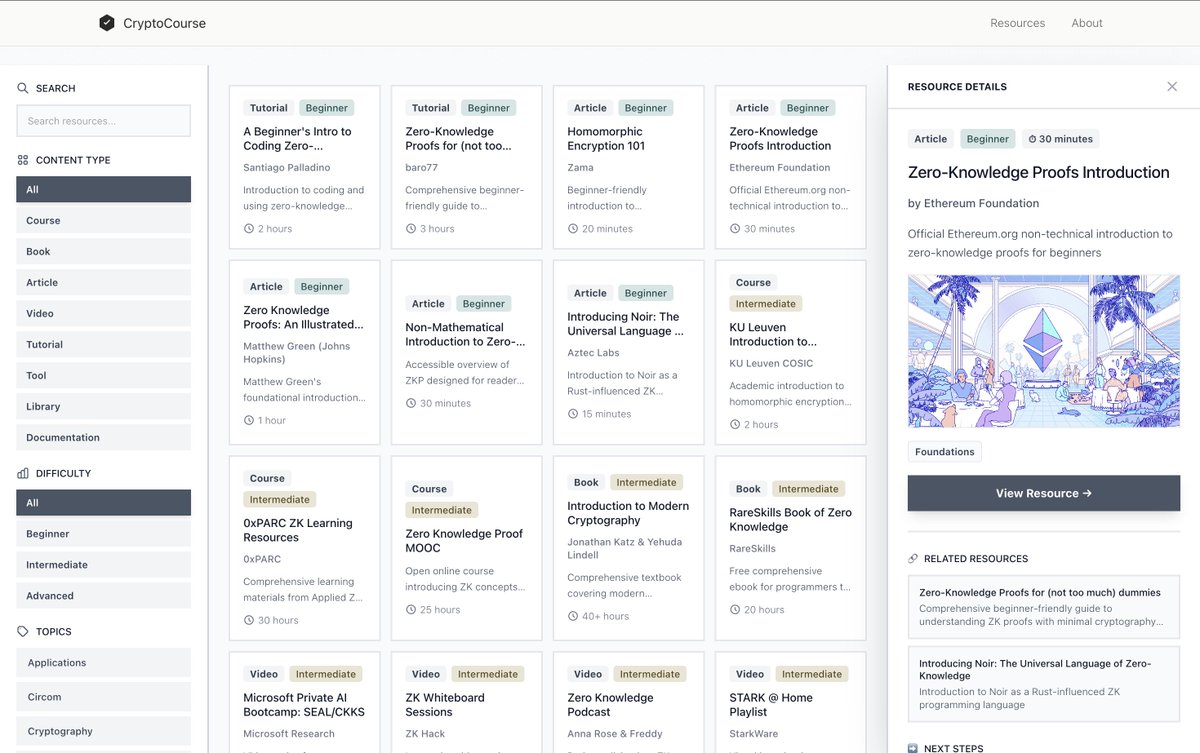Click the Article badge in details panel
Viewport: 1200px width, 753px height.
click(931, 139)
